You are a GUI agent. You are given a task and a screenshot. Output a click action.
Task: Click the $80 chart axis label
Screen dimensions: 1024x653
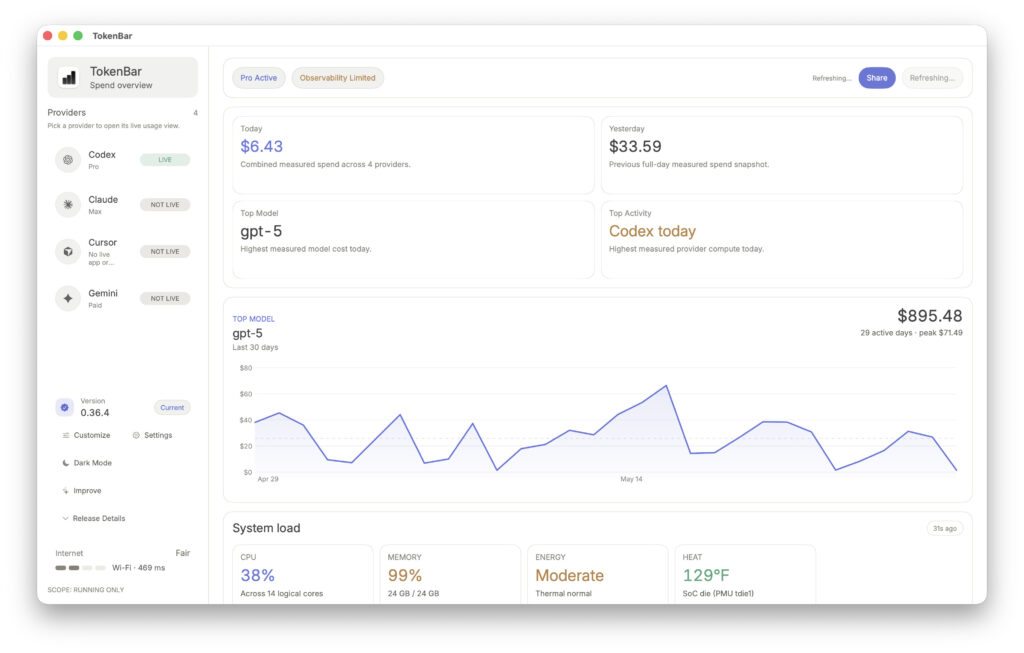[x=246, y=368]
